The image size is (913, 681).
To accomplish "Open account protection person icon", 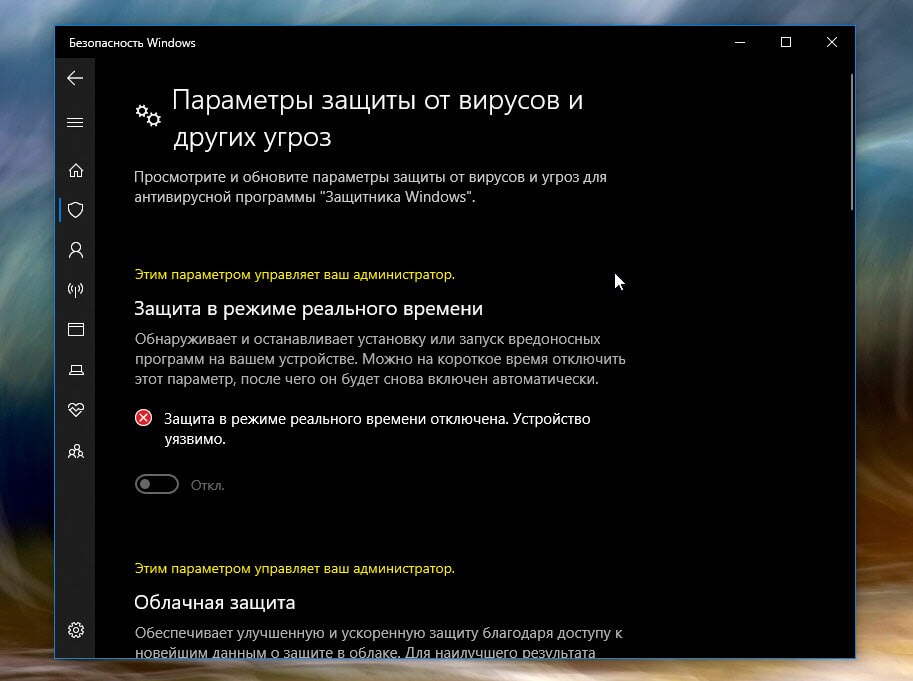I will pyautogui.click(x=75, y=249).
